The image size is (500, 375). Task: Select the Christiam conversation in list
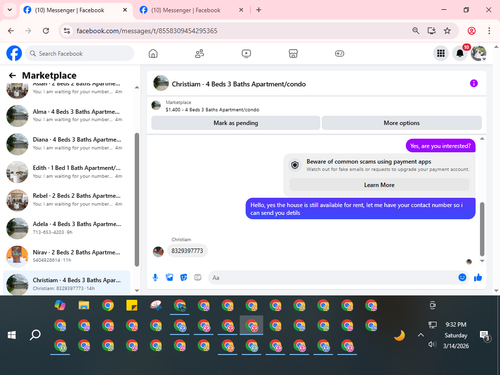(x=67, y=283)
